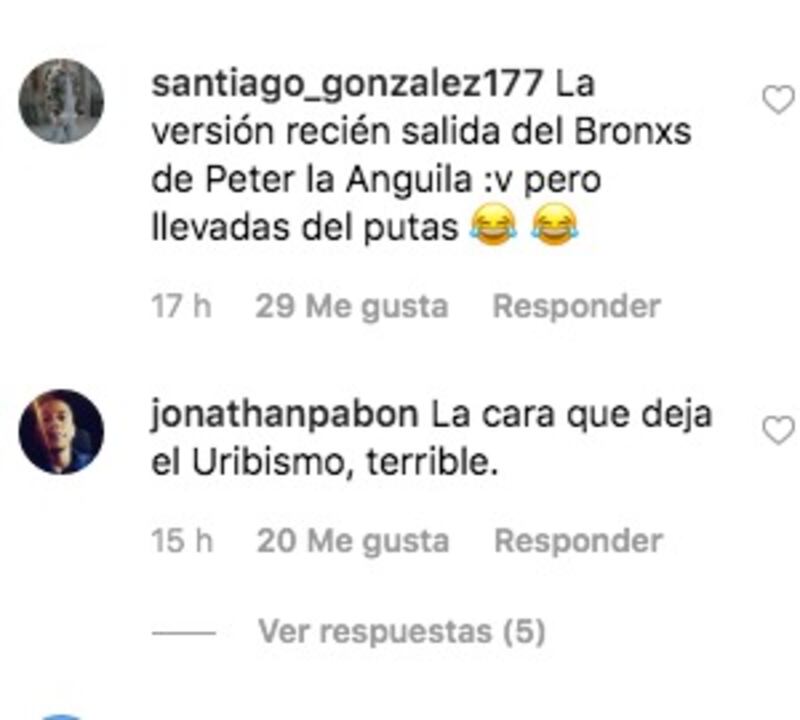Like santiago_gonzalez177's comment with the heart
This screenshot has height=720, width=800.
coord(778,100)
